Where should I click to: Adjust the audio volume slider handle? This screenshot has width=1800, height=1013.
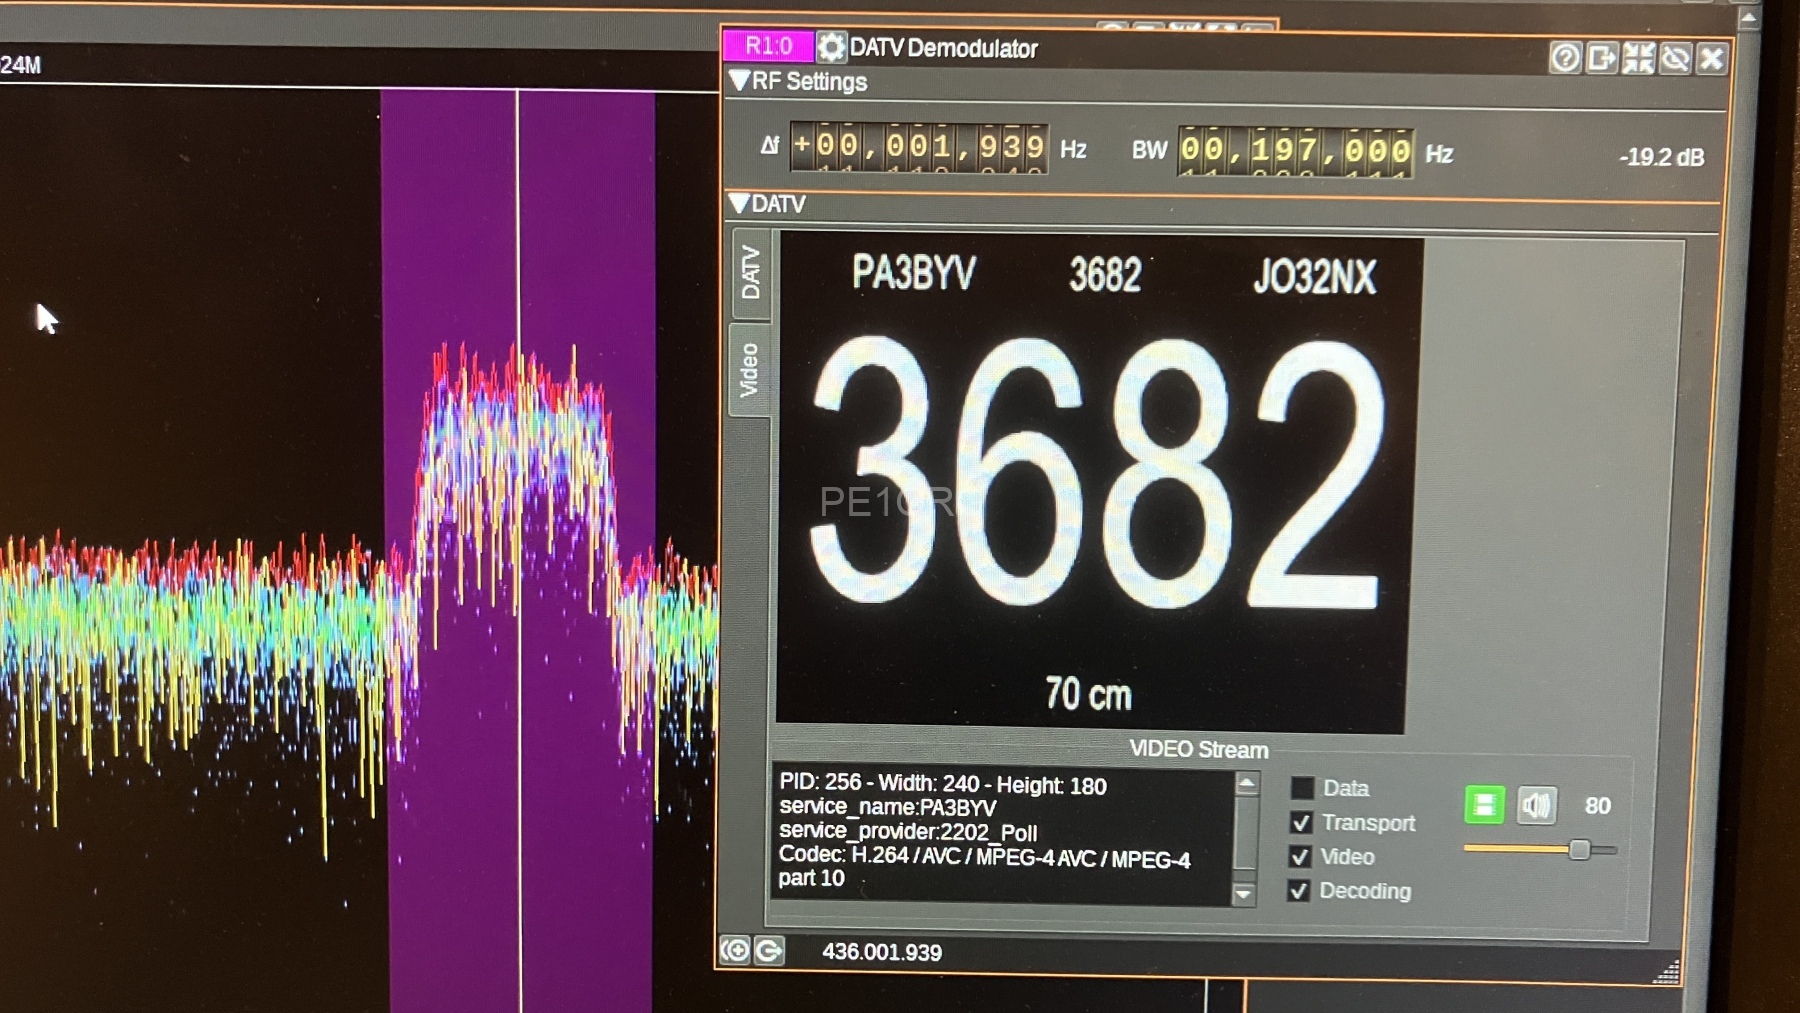click(1579, 850)
